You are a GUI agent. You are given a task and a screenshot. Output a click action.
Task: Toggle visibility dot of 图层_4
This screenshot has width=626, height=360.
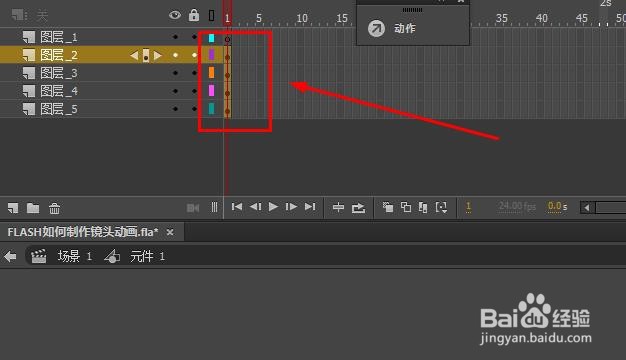pyautogui.click(x=175, y=91)
